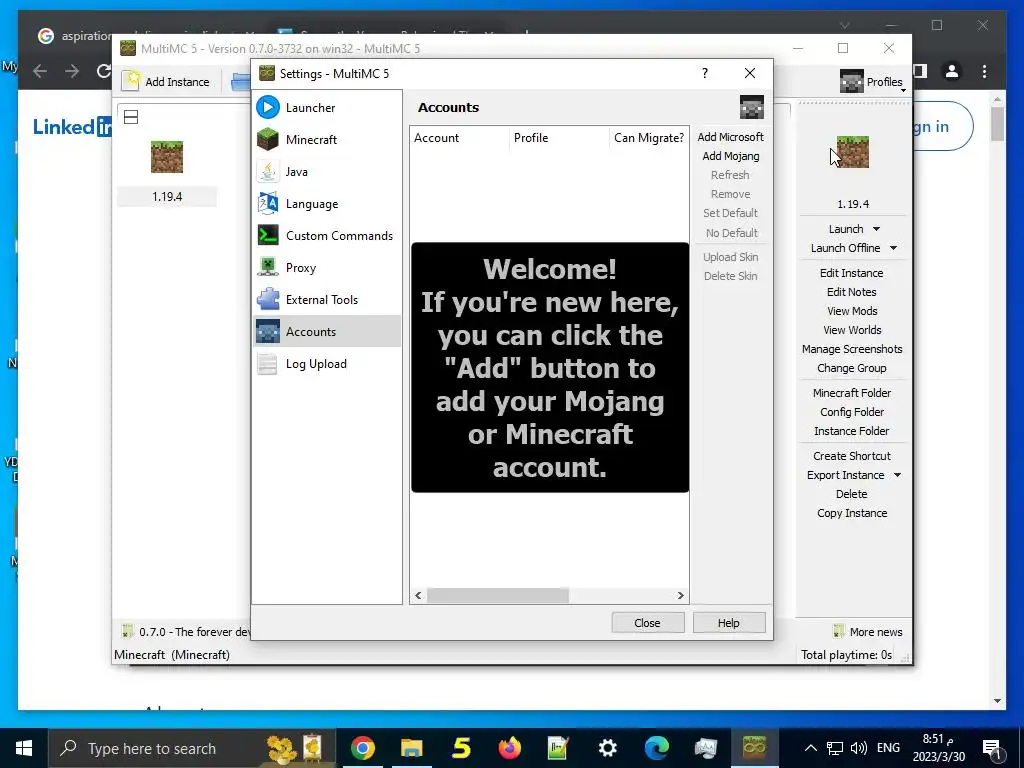Click the Windows Start button
This screenshot has height=768, width=1024.
click(24, 748)
